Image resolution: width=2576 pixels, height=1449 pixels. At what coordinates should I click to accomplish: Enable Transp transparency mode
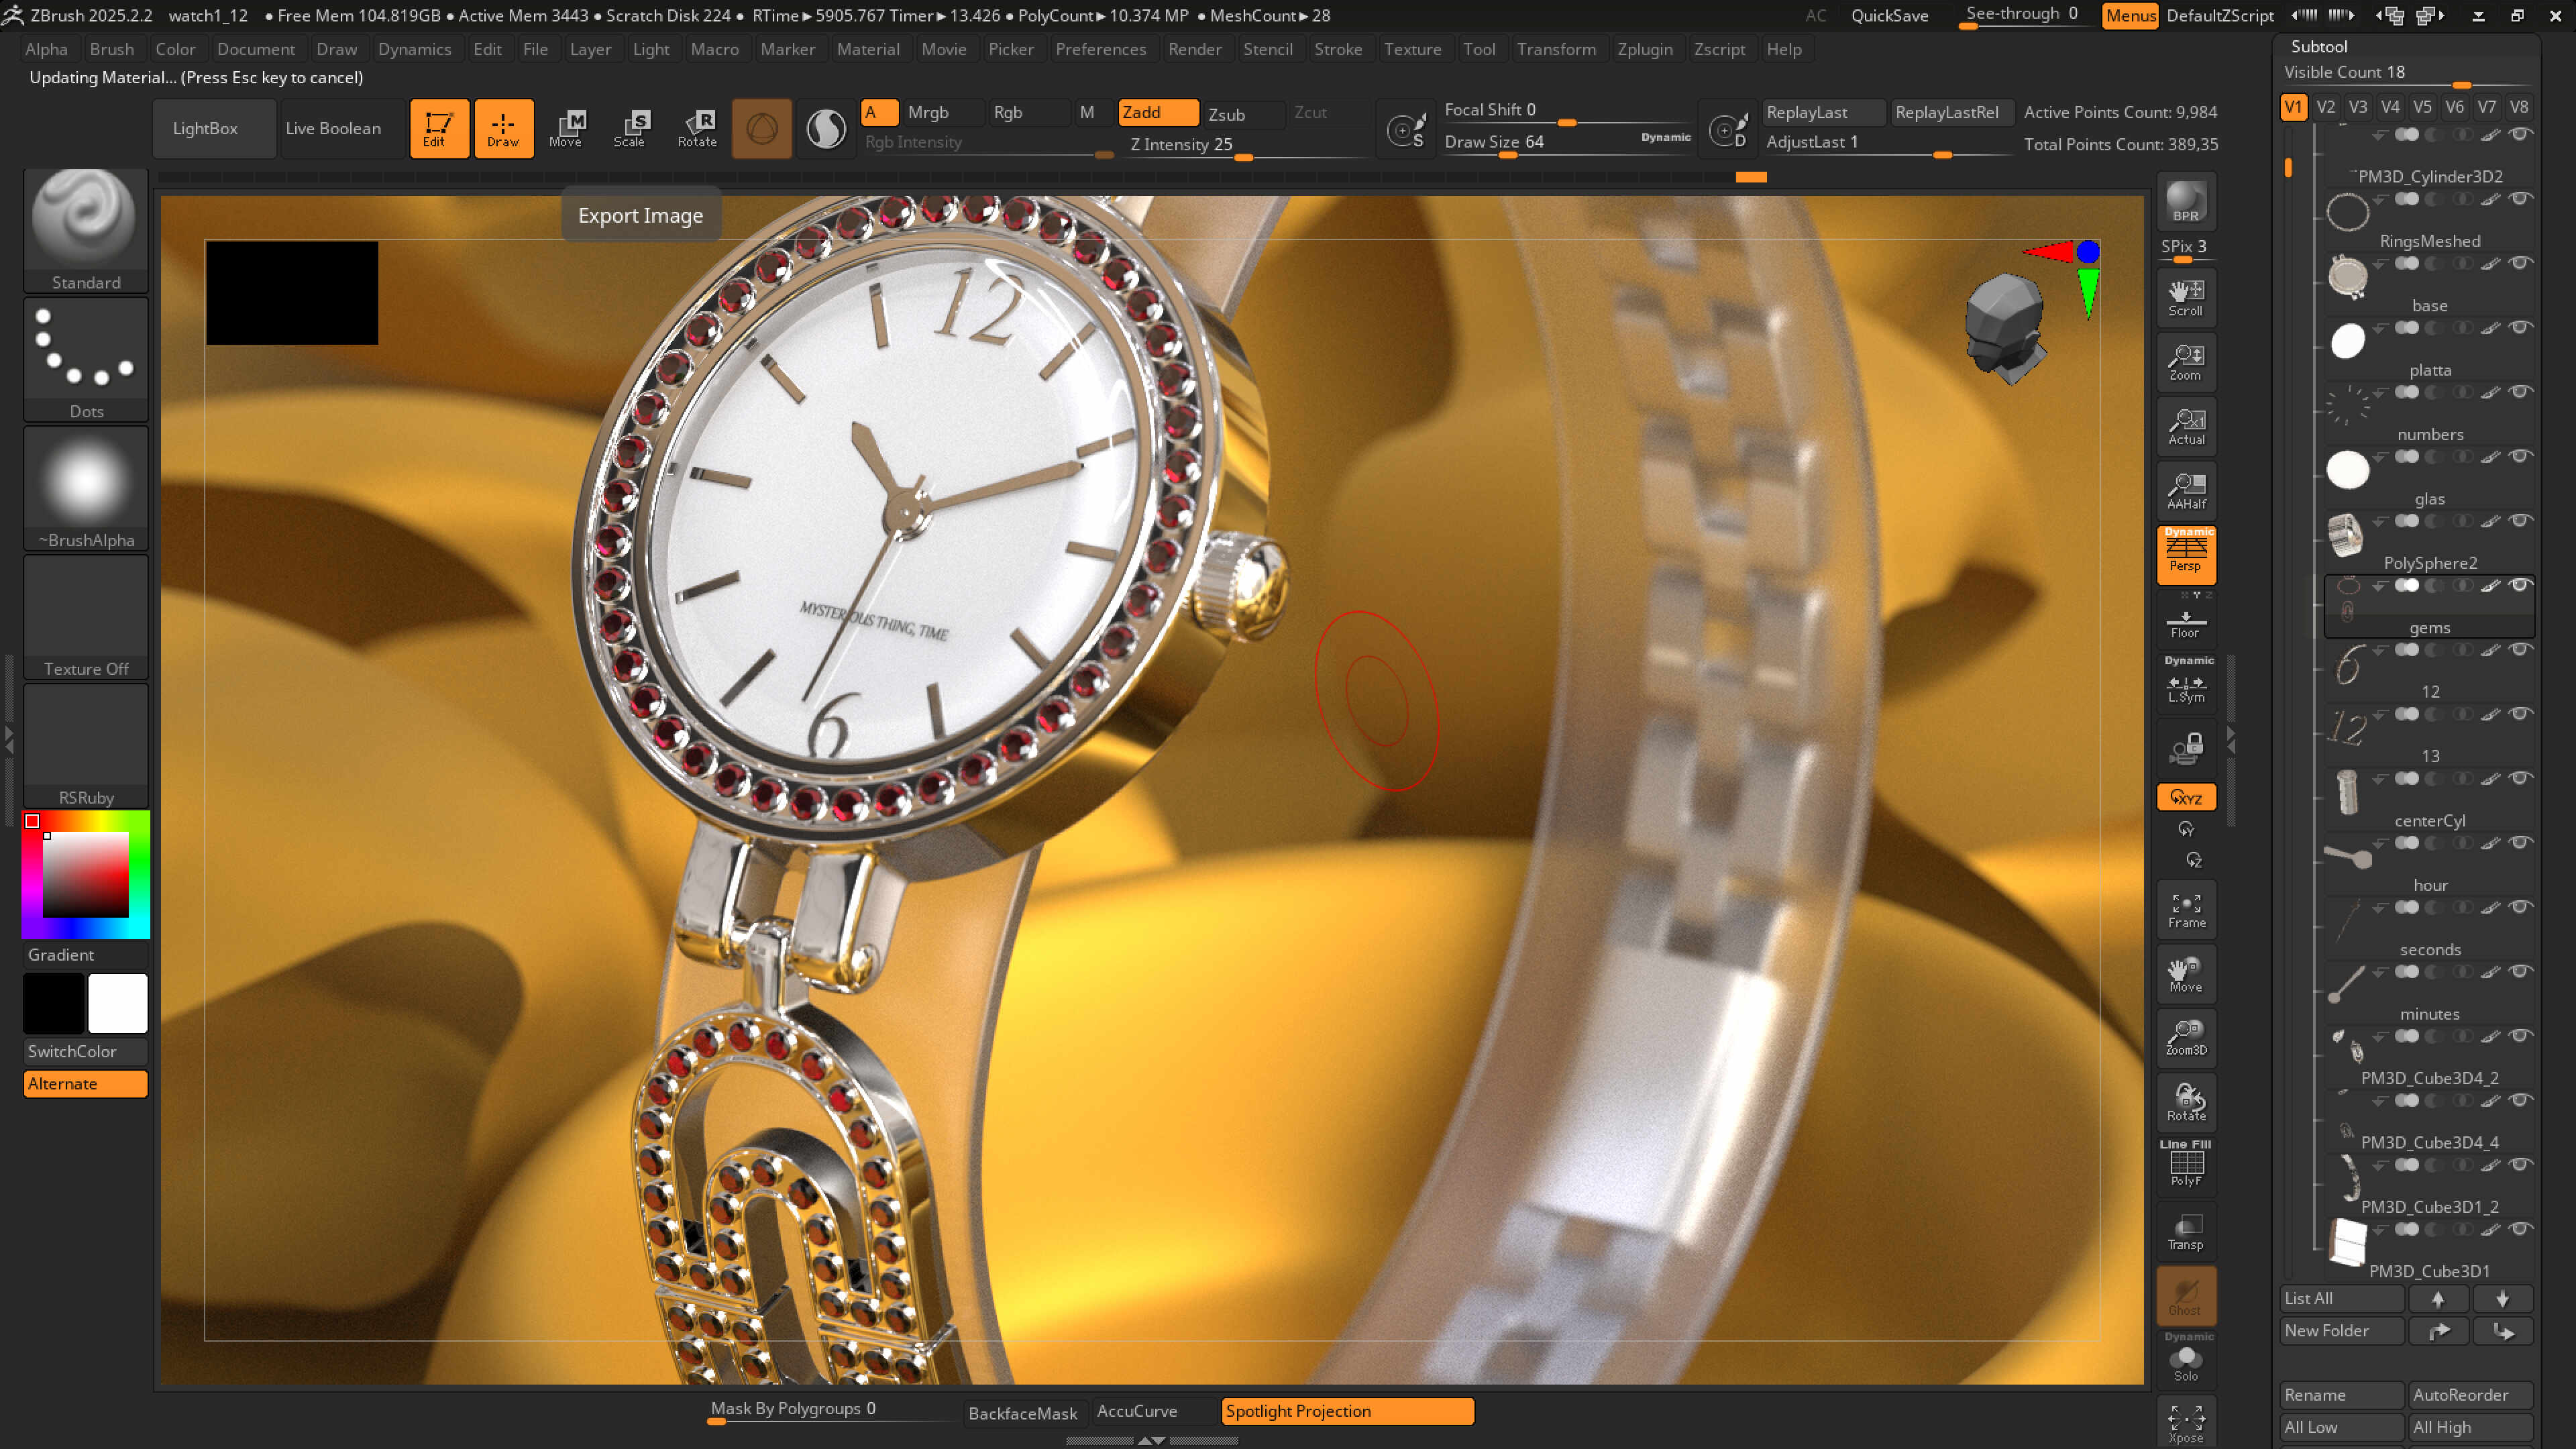2186,1232
